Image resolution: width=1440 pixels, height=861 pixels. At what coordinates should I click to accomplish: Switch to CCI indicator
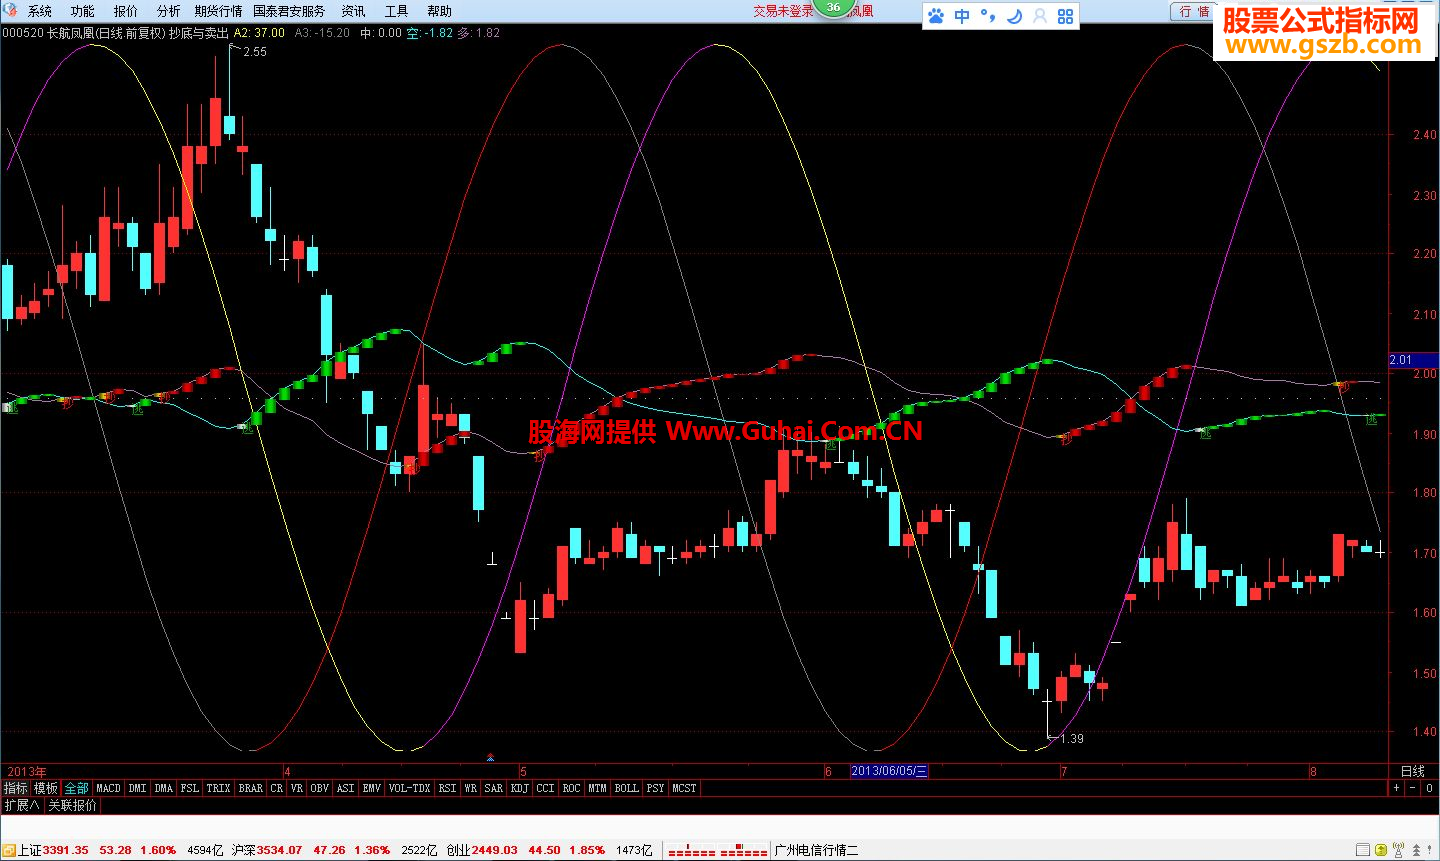[545, 788]
